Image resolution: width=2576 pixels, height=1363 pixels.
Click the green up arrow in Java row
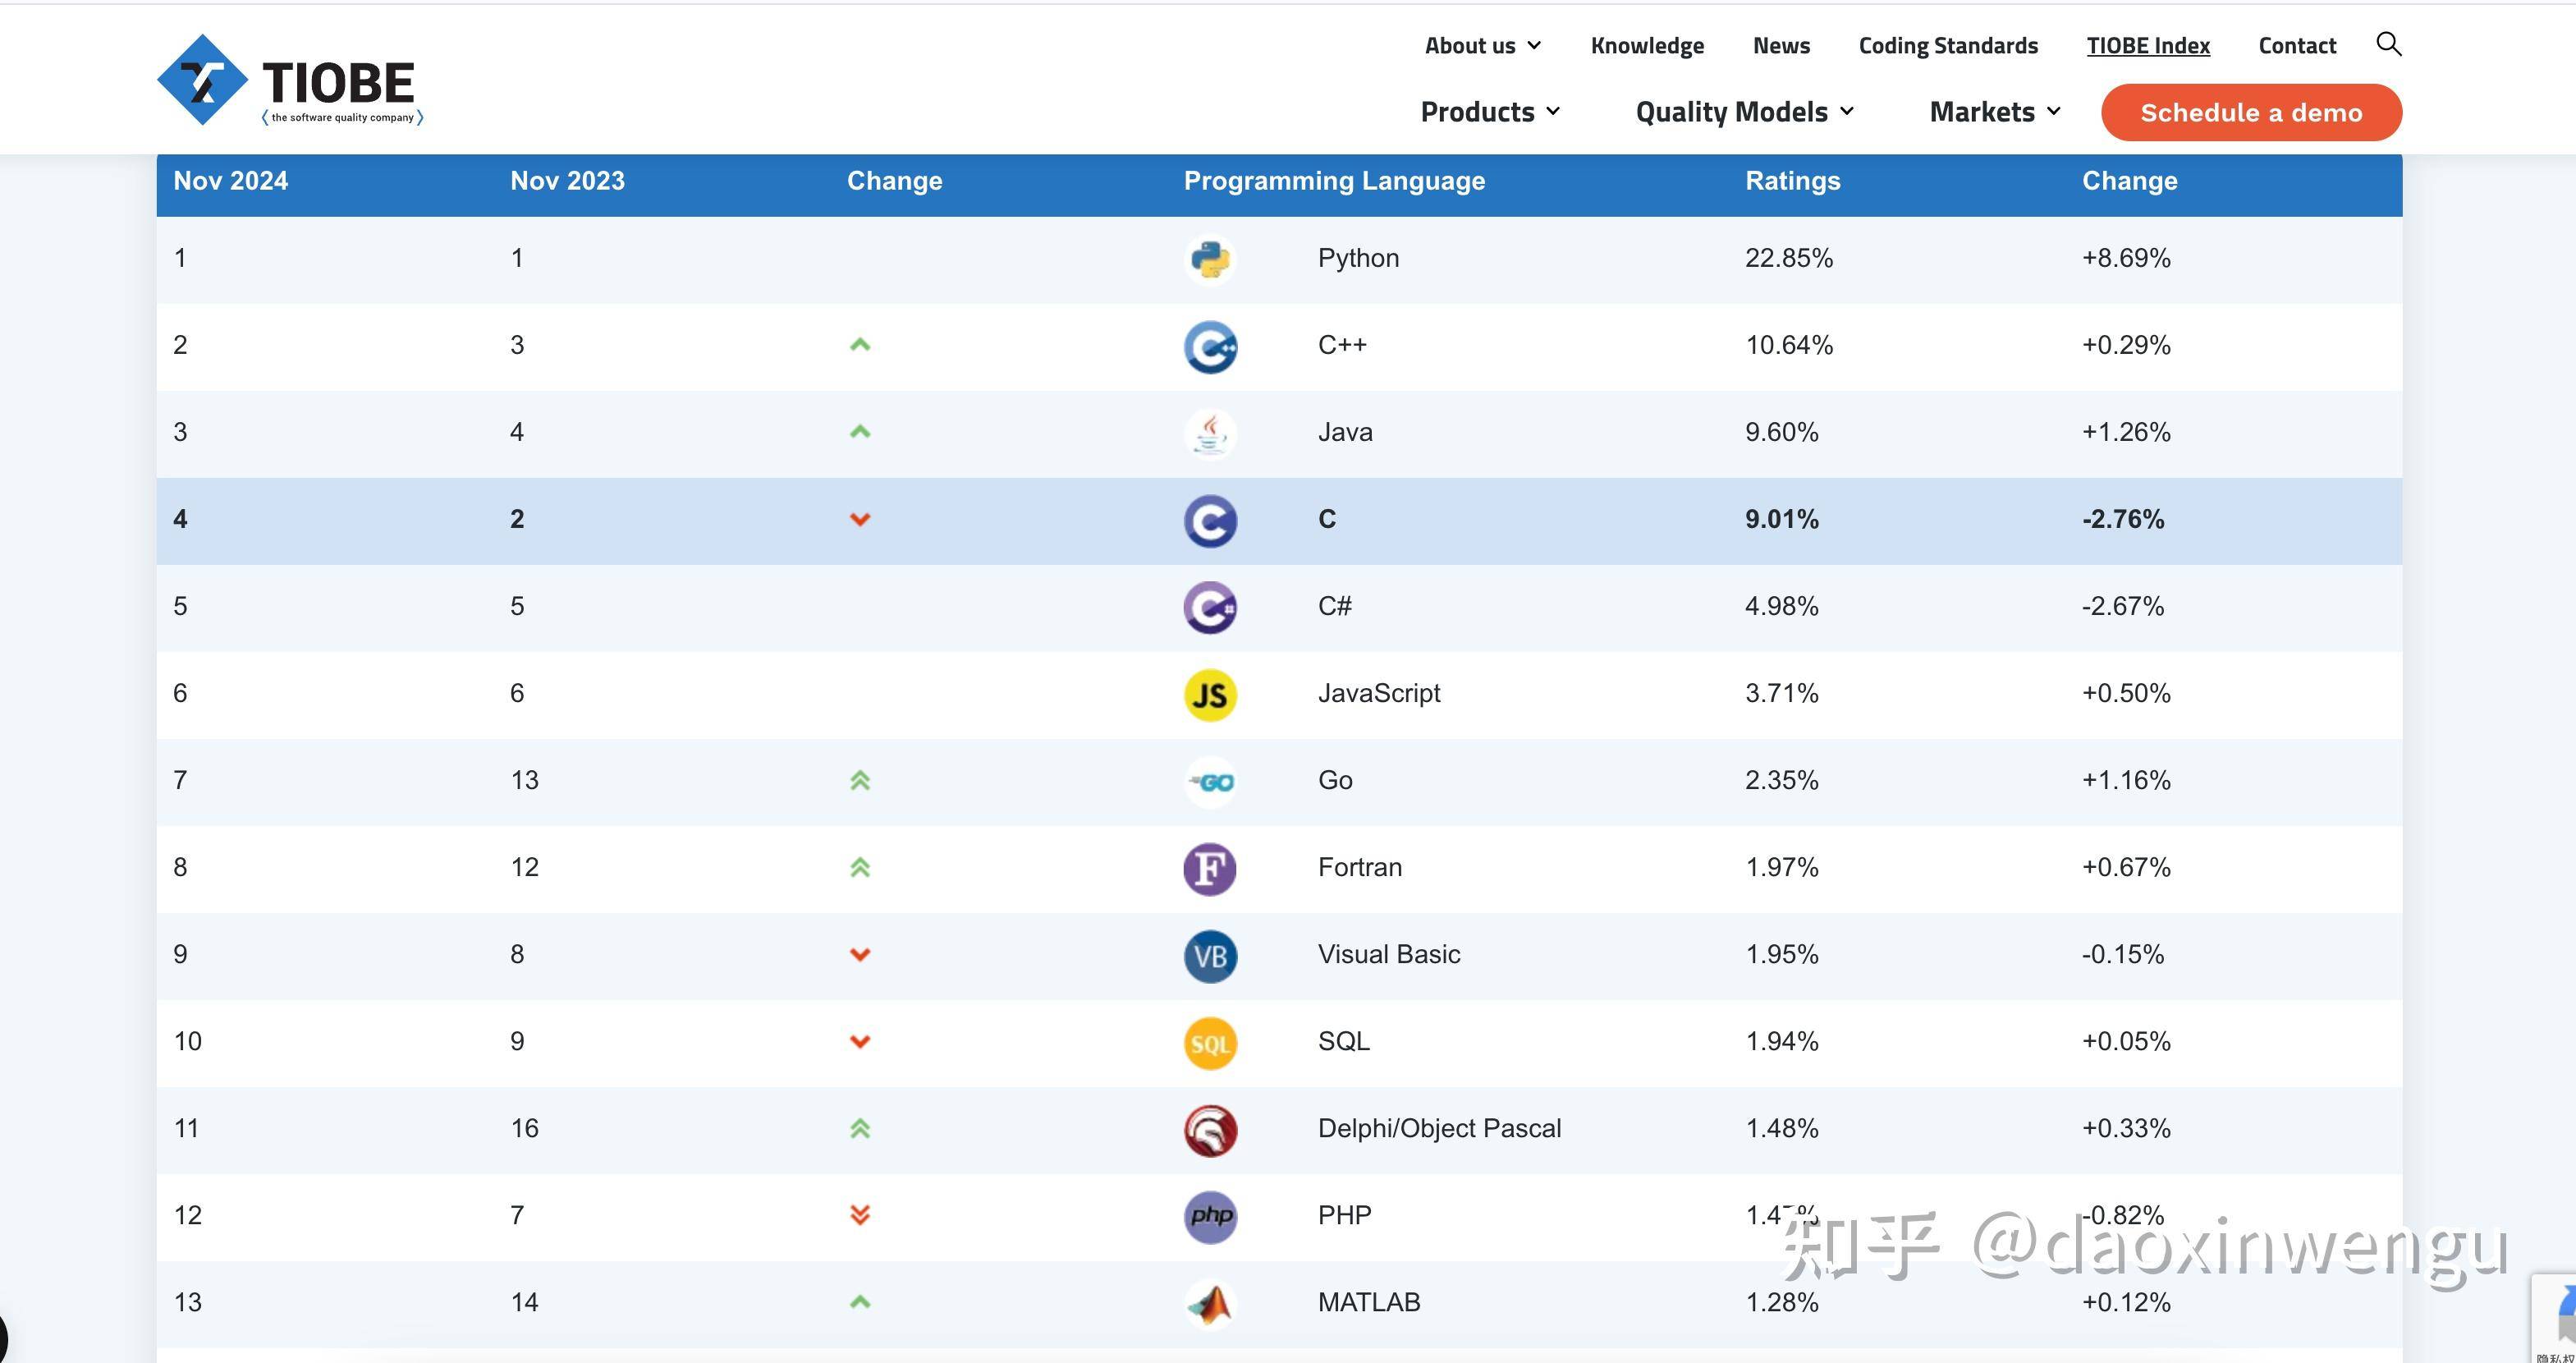[x=860, y=432]
